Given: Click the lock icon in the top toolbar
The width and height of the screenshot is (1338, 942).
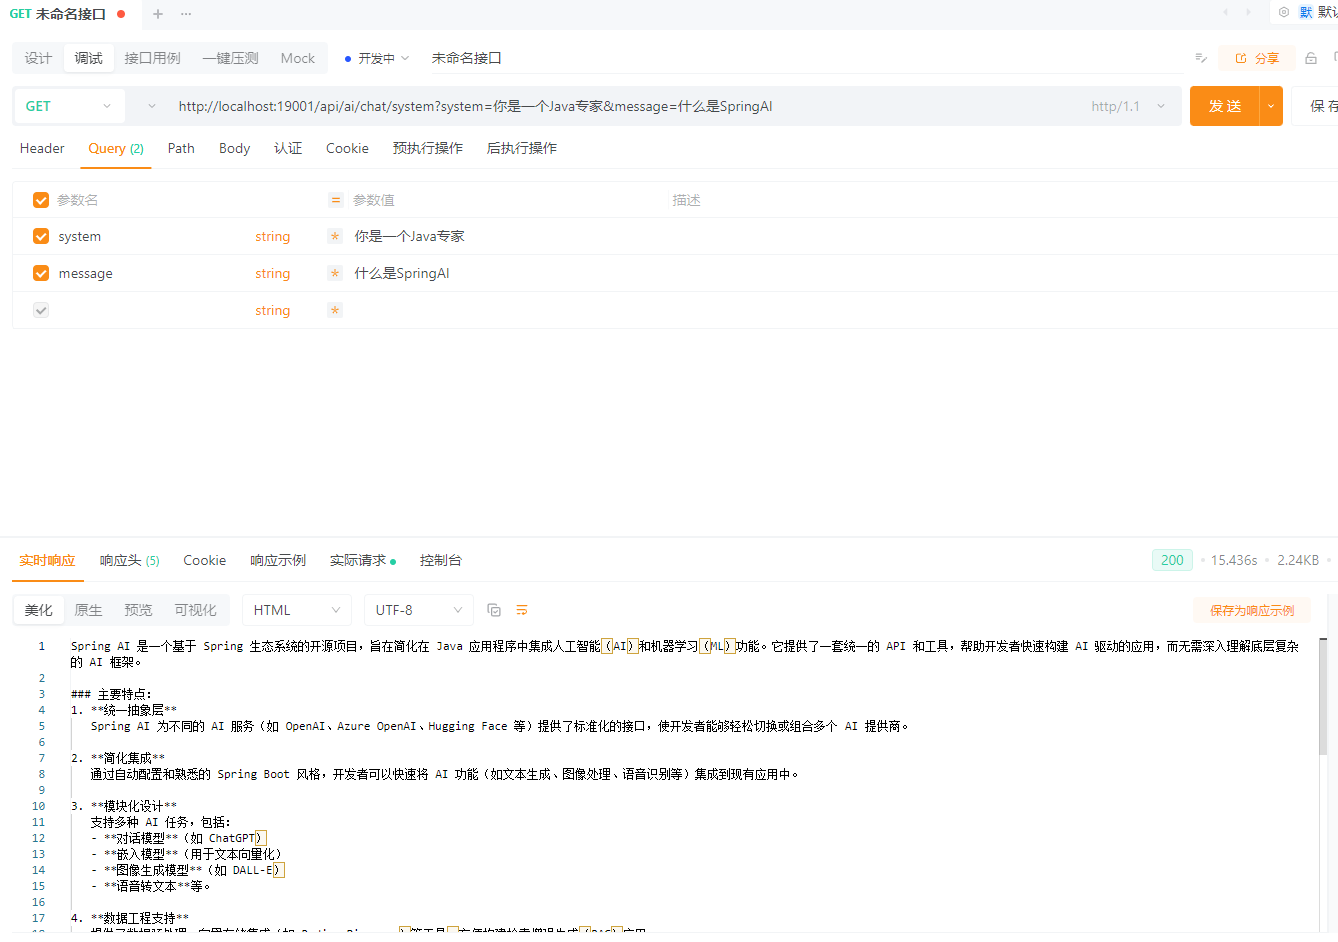Looking at the screenshot, I should (1310, 58).
